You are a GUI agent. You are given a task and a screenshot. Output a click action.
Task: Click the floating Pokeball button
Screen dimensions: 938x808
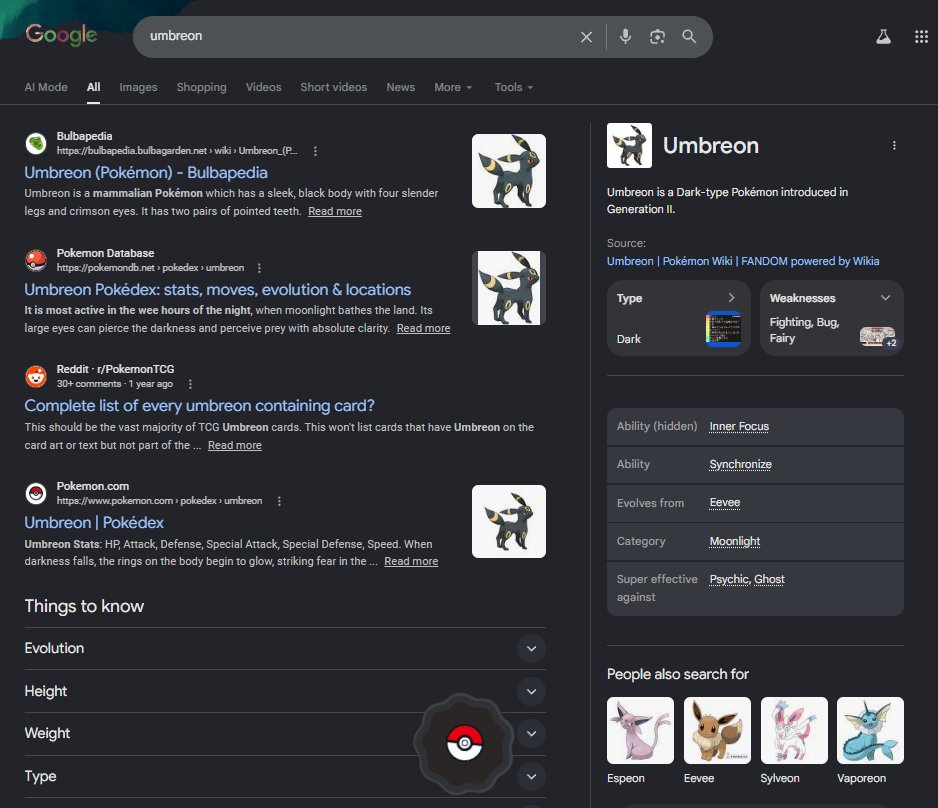click(464, 743)
